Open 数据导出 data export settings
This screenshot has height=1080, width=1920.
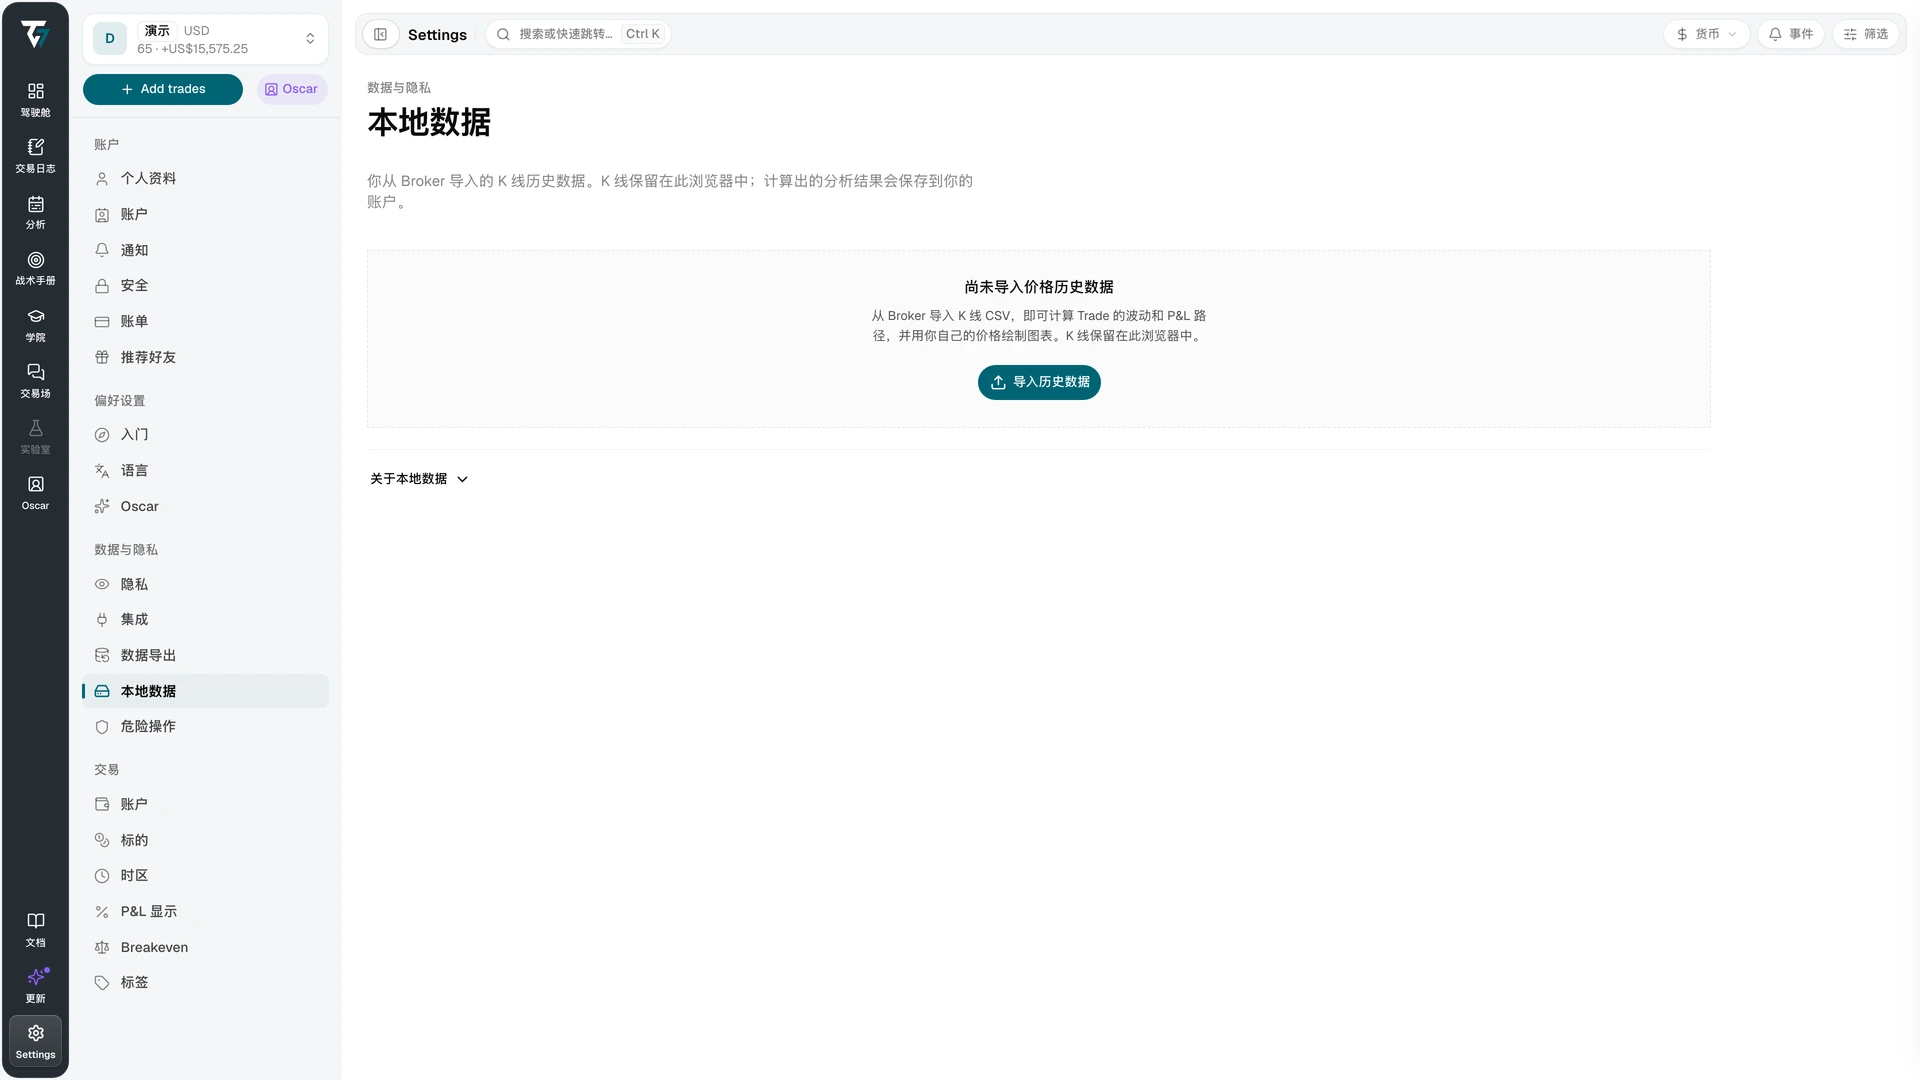tap(205, 656)
